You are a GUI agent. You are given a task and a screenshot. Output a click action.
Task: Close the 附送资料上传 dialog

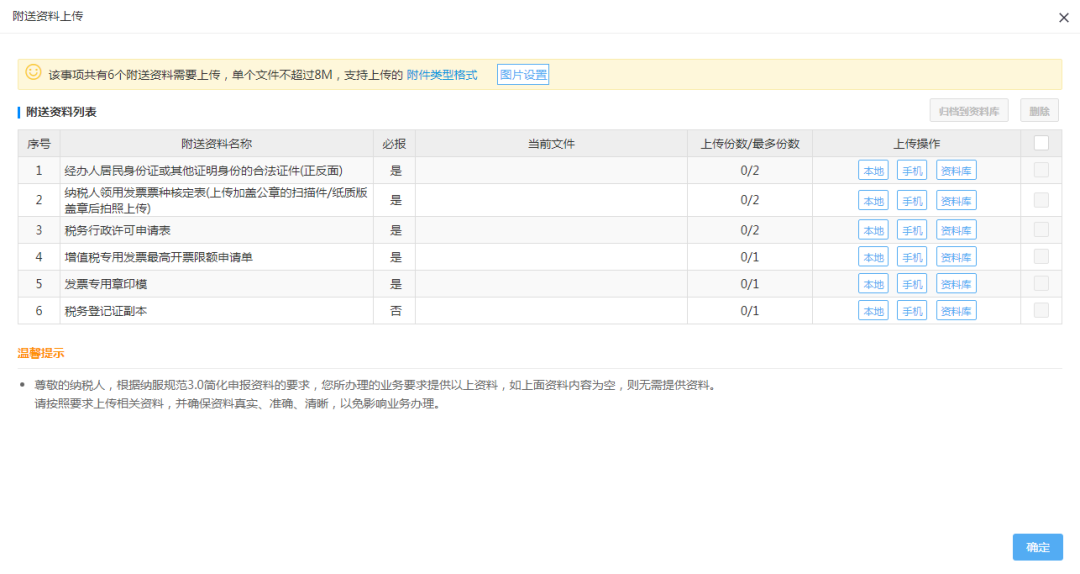click(1063, 18)
